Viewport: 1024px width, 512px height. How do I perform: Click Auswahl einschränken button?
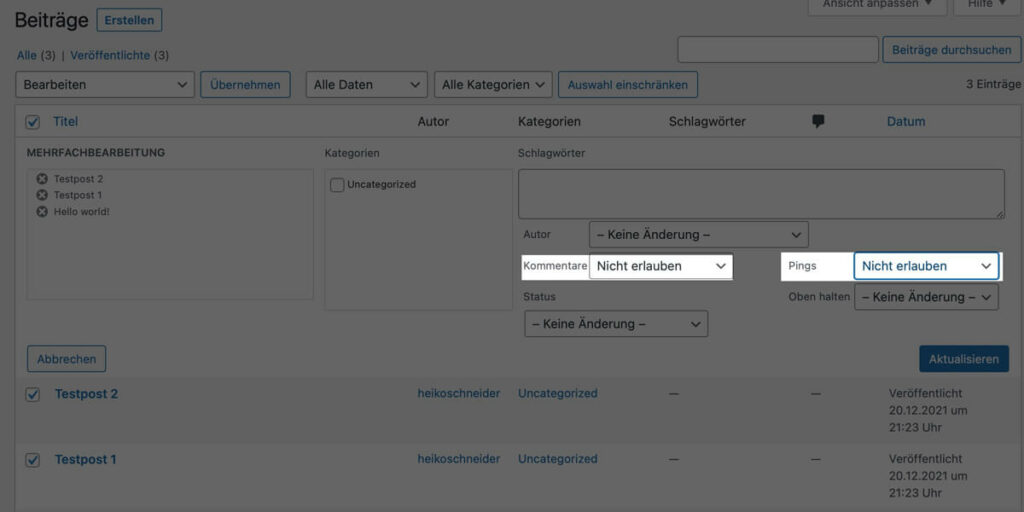pyautogui.click(x=628, y=85)
